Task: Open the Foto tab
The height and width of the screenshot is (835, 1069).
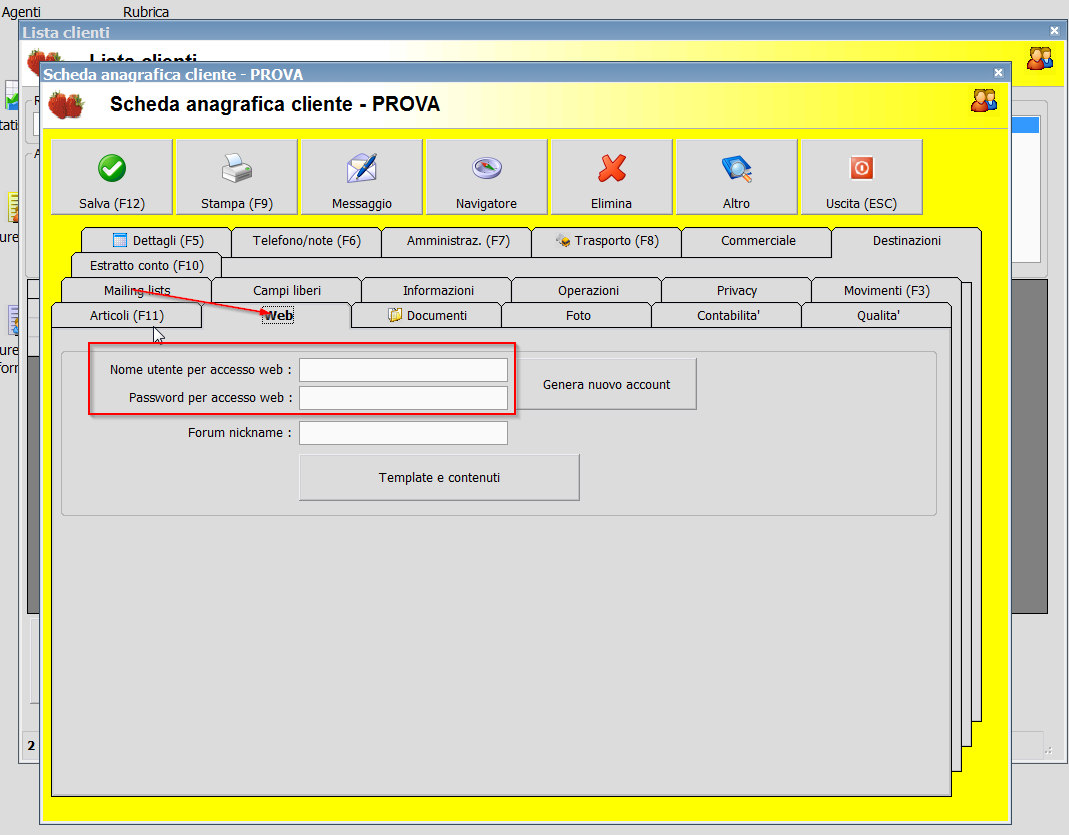Action: 577,316
